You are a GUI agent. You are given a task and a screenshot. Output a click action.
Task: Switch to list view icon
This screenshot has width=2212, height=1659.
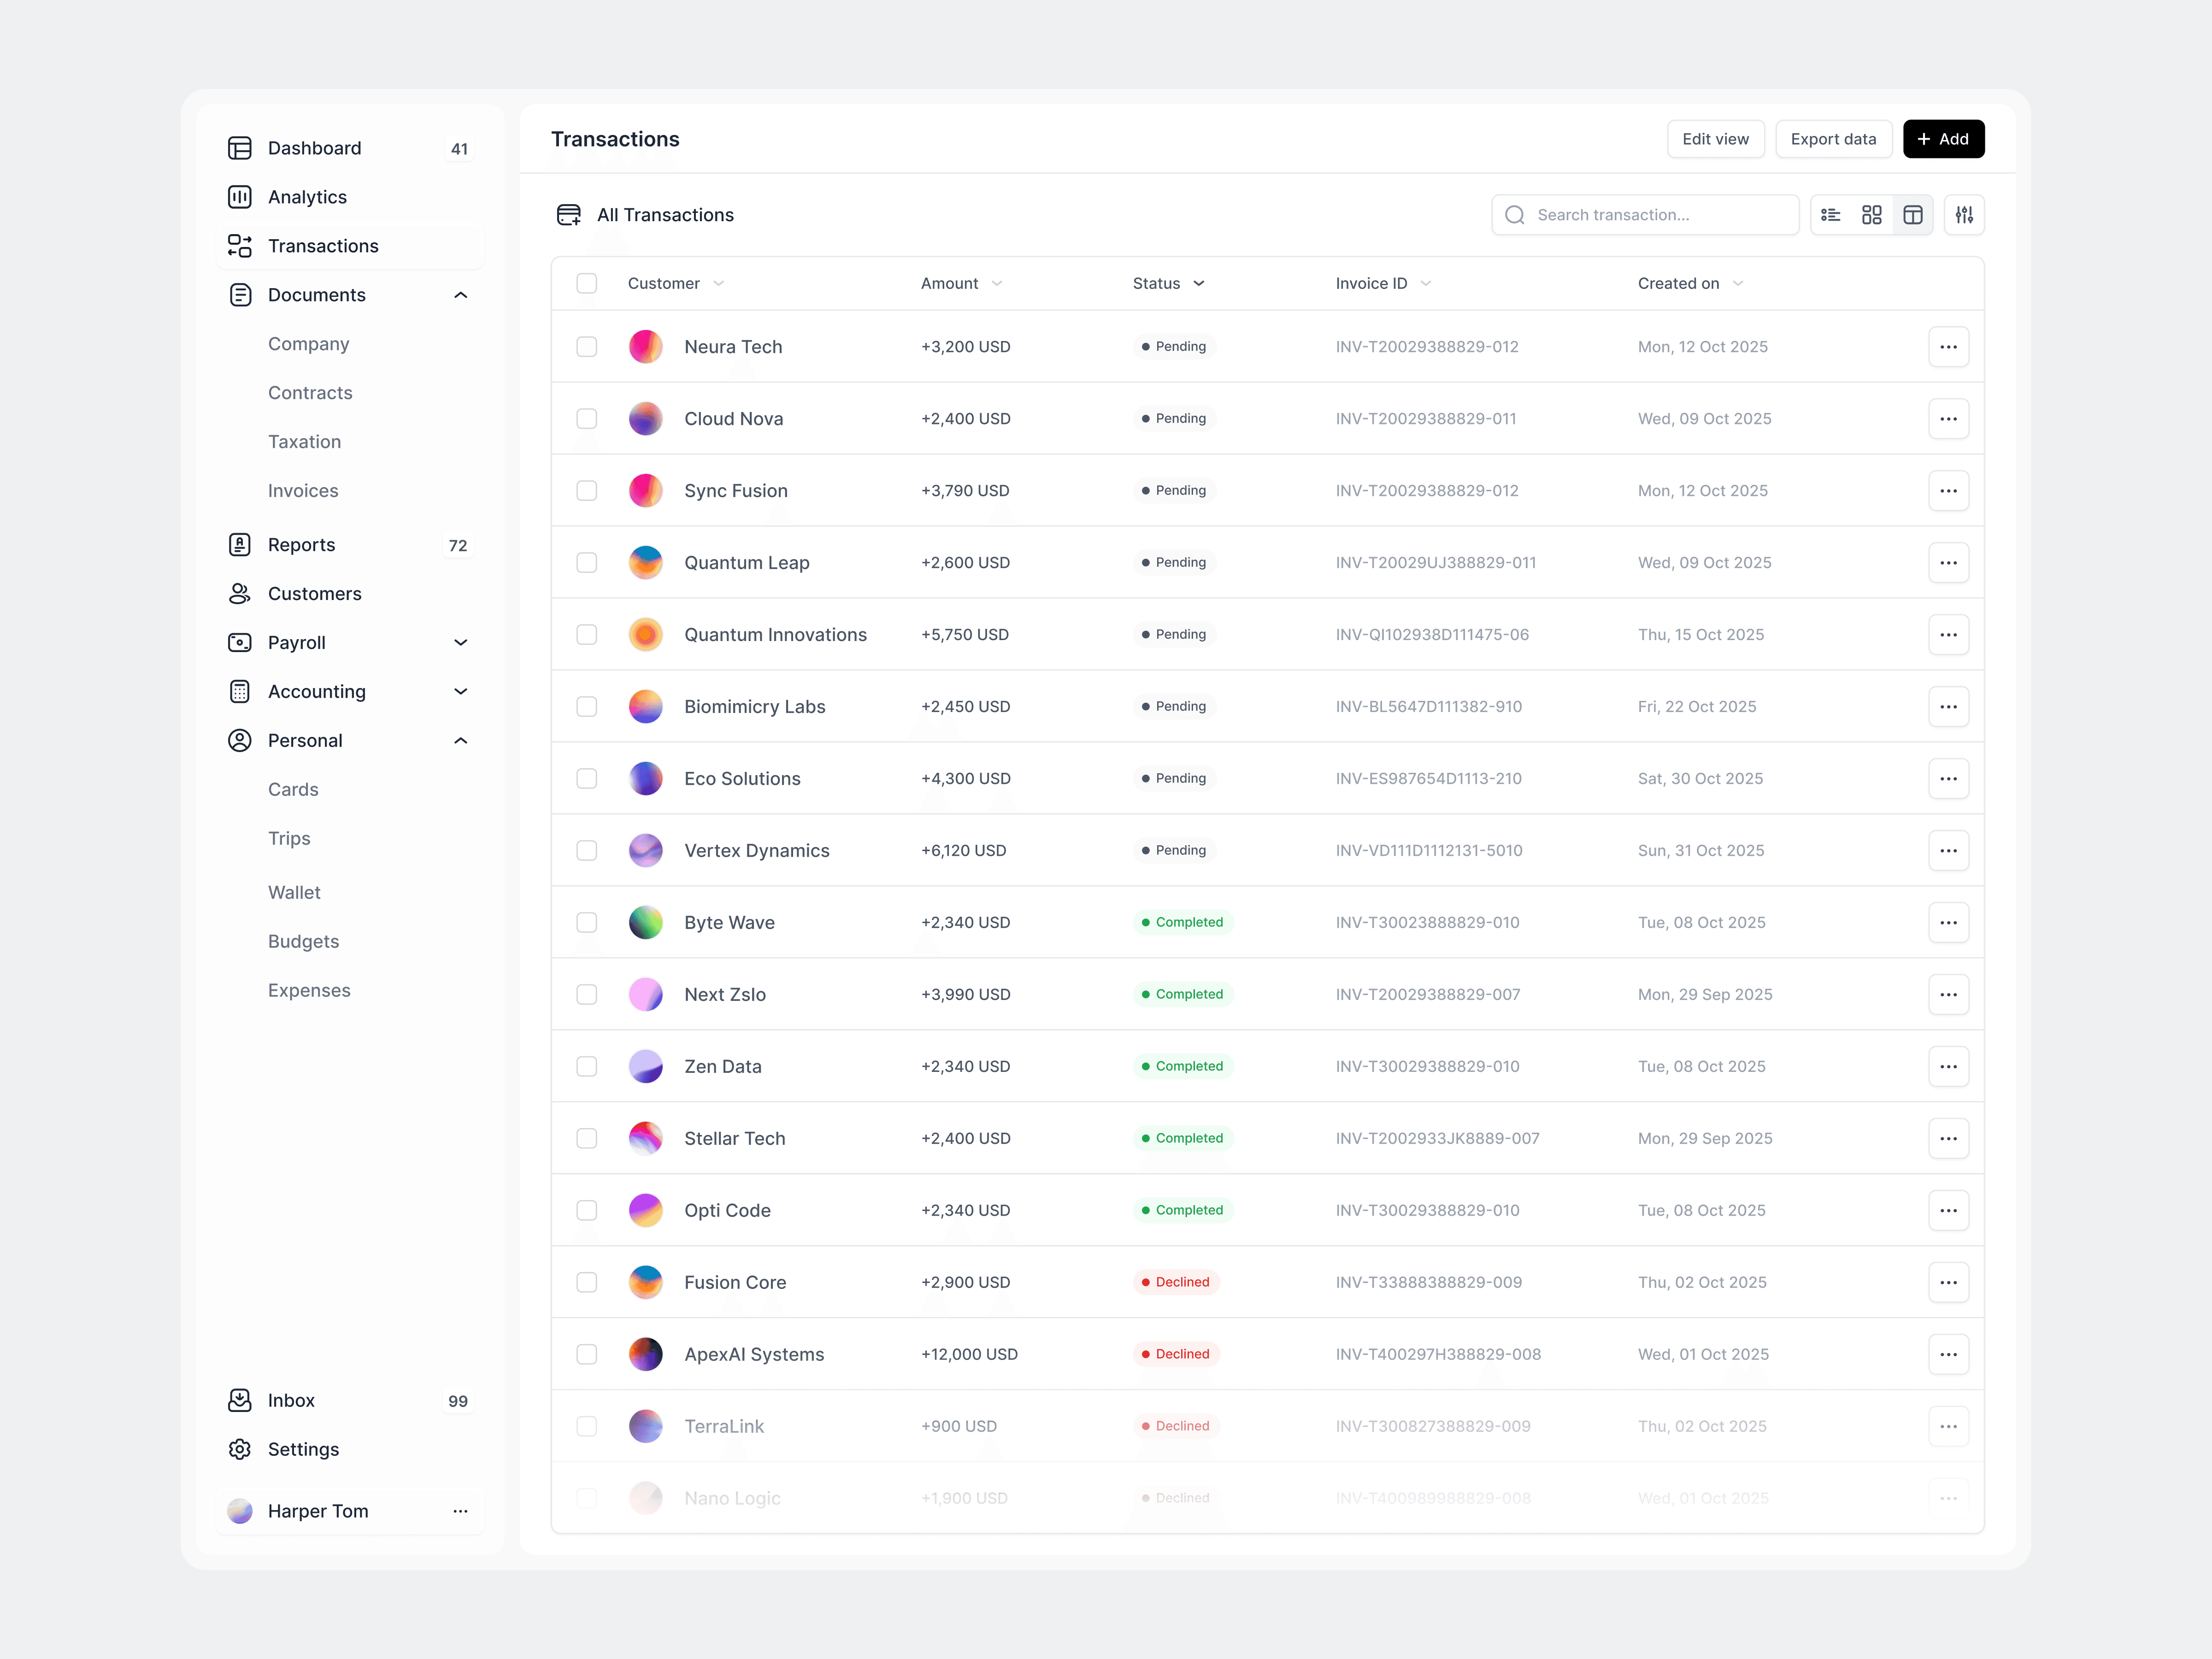tap(1831, 215)
